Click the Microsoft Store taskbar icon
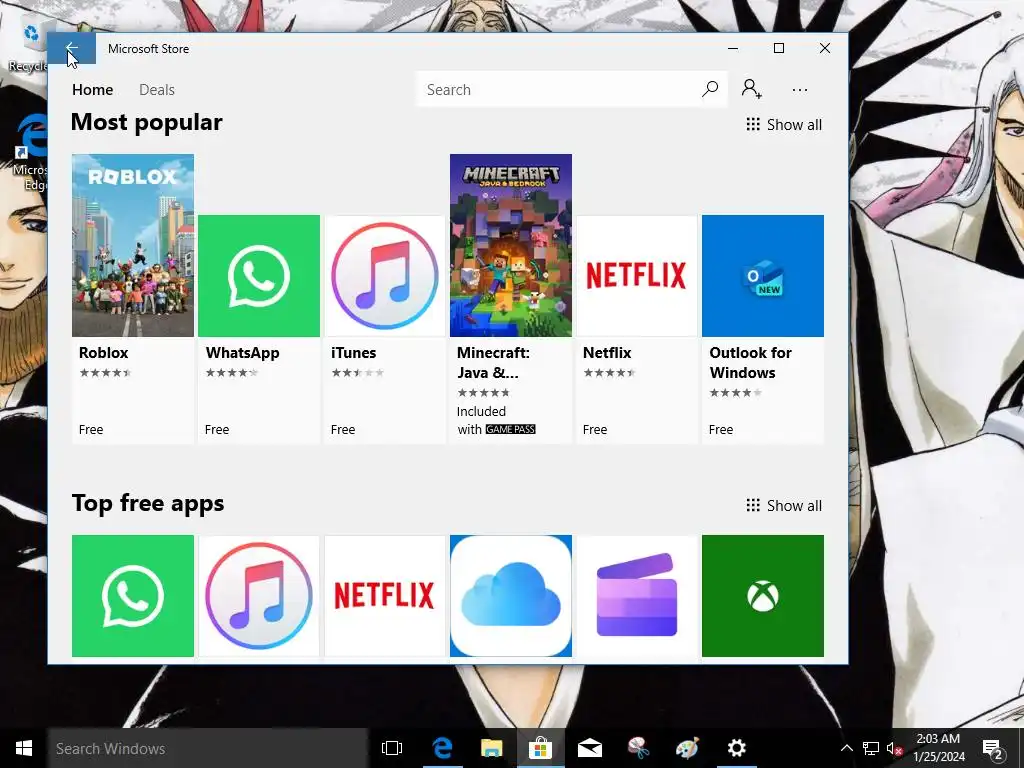The height and width of the screenshot is (768, 1024). [541, 748]
